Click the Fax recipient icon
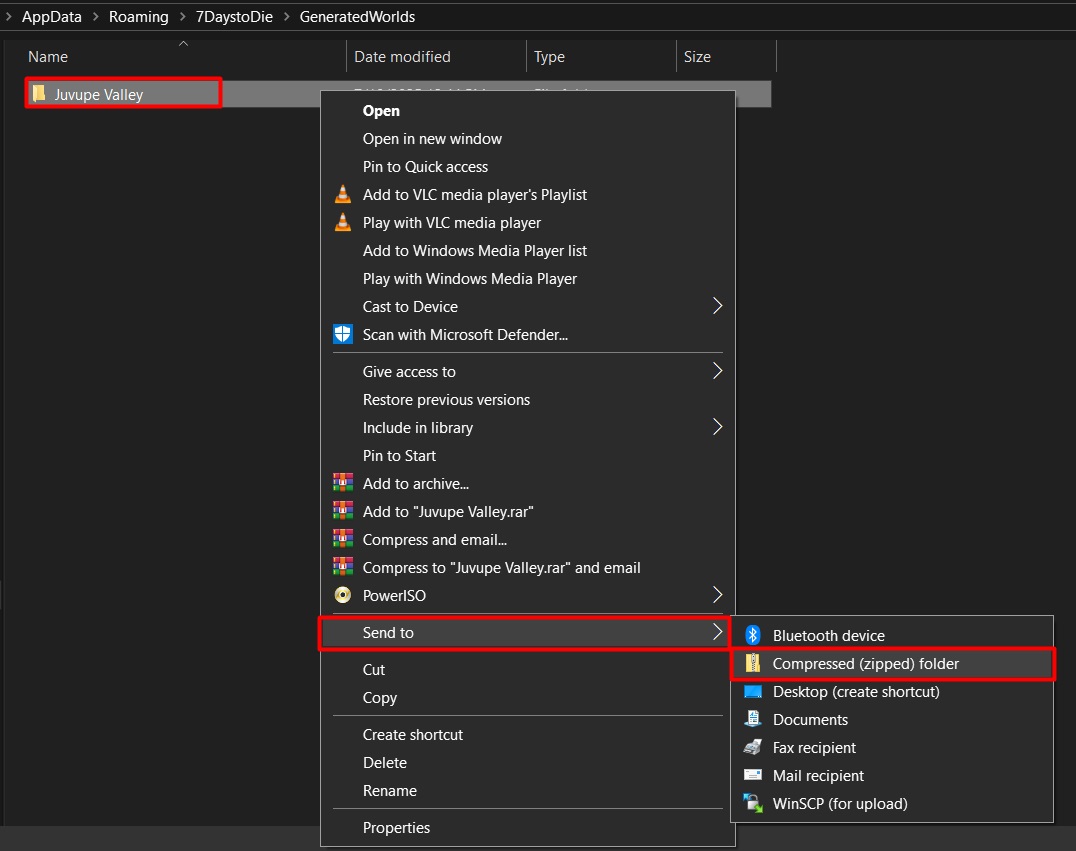 754,748
